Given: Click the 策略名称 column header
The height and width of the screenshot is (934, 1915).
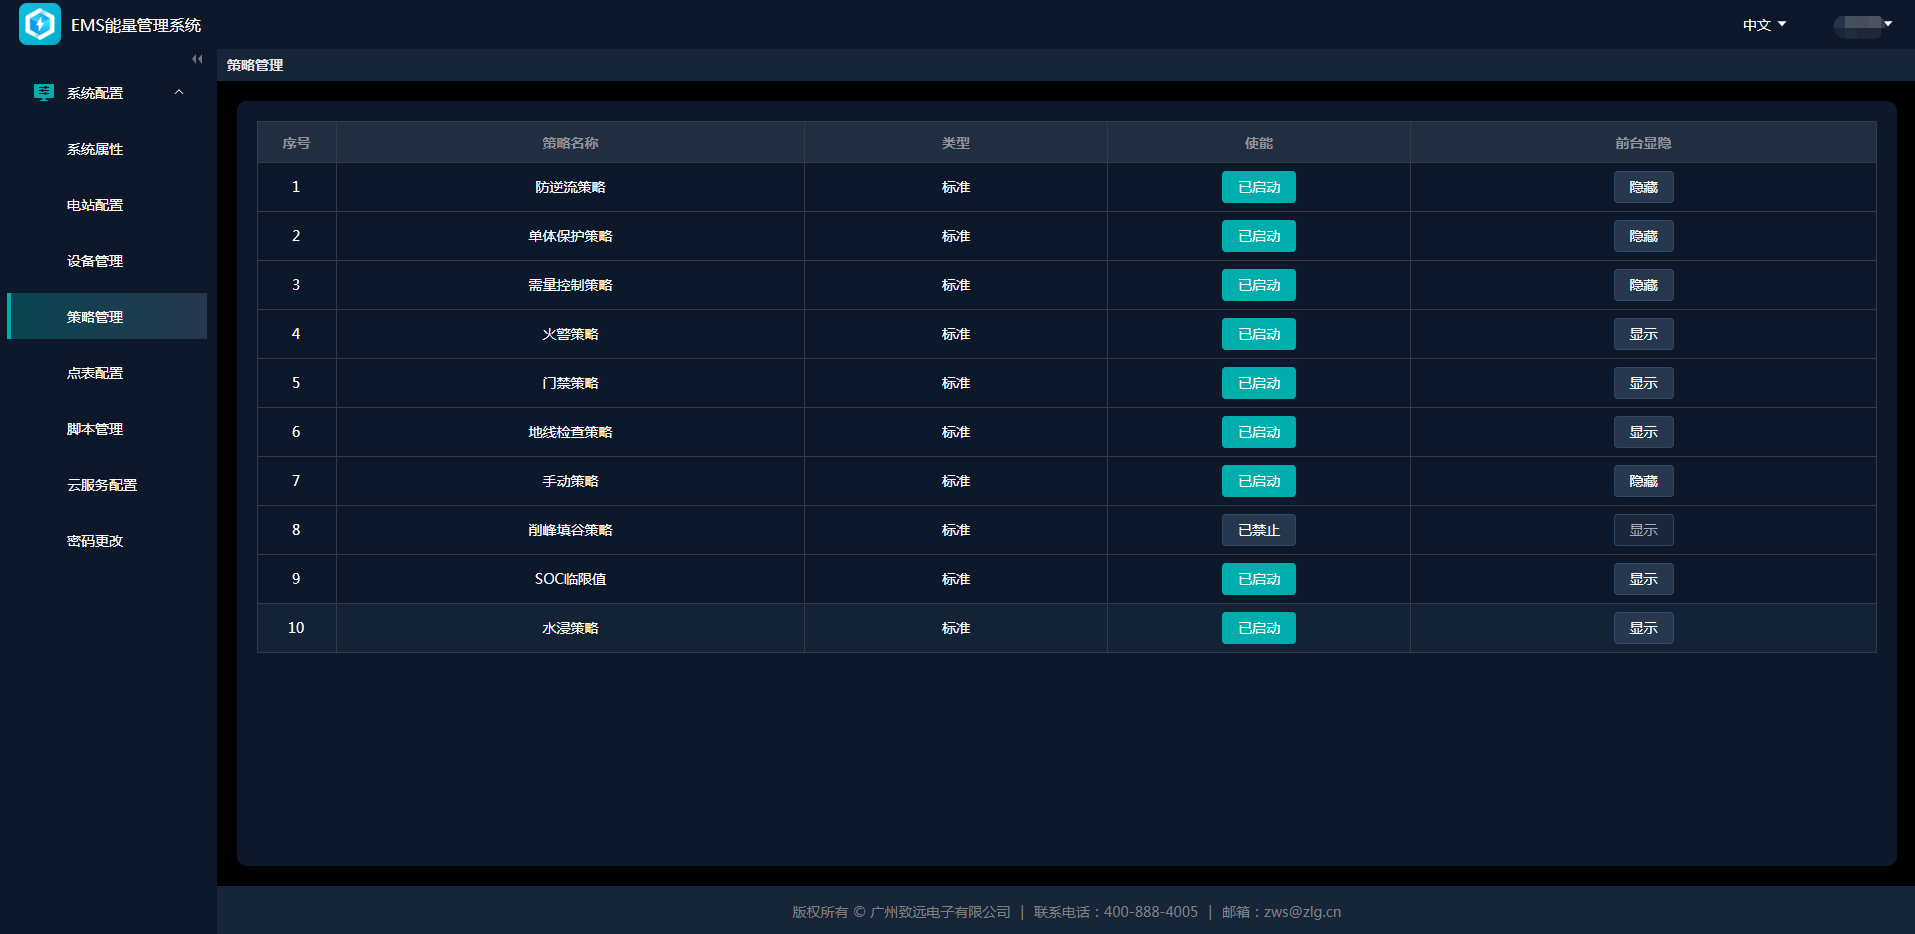Looking at the screenshot, I should [570, 143].
